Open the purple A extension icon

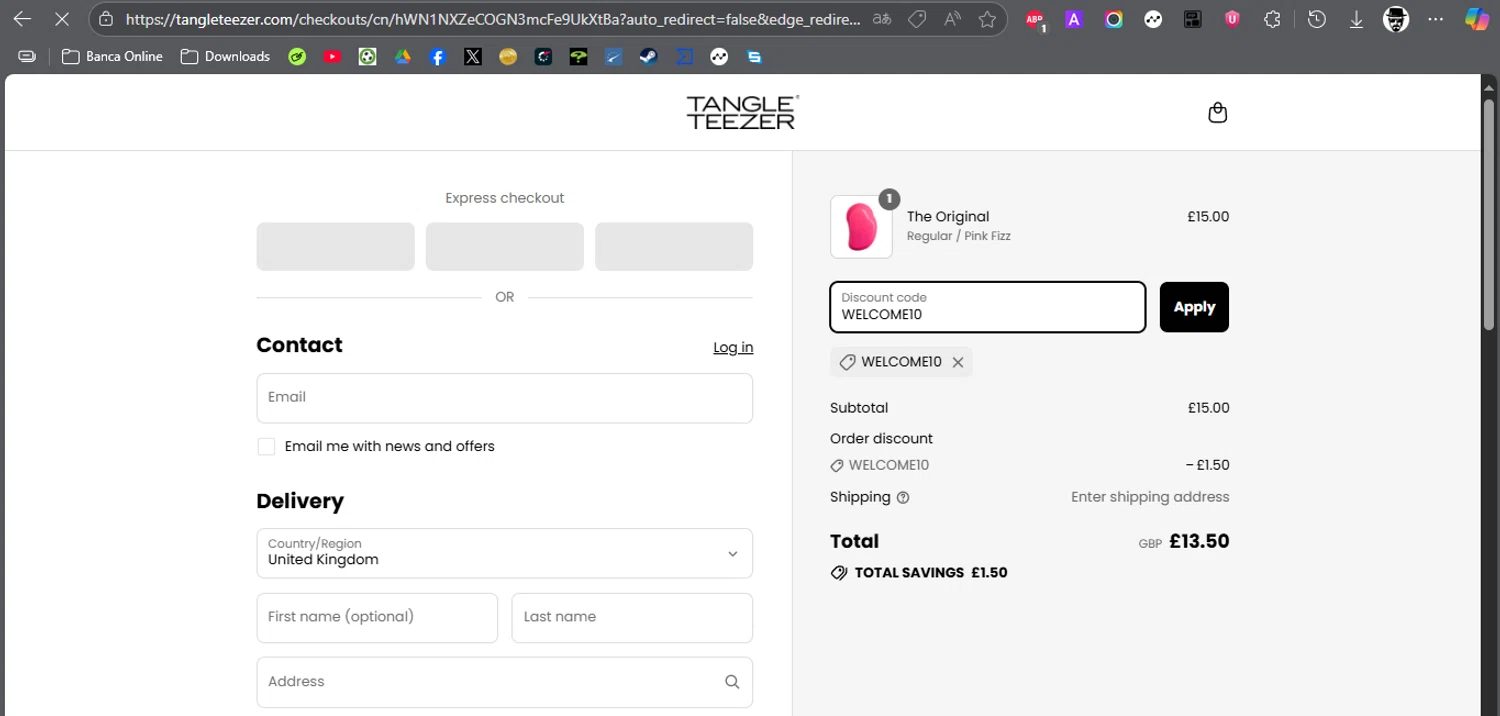(x=1074, y=19)
